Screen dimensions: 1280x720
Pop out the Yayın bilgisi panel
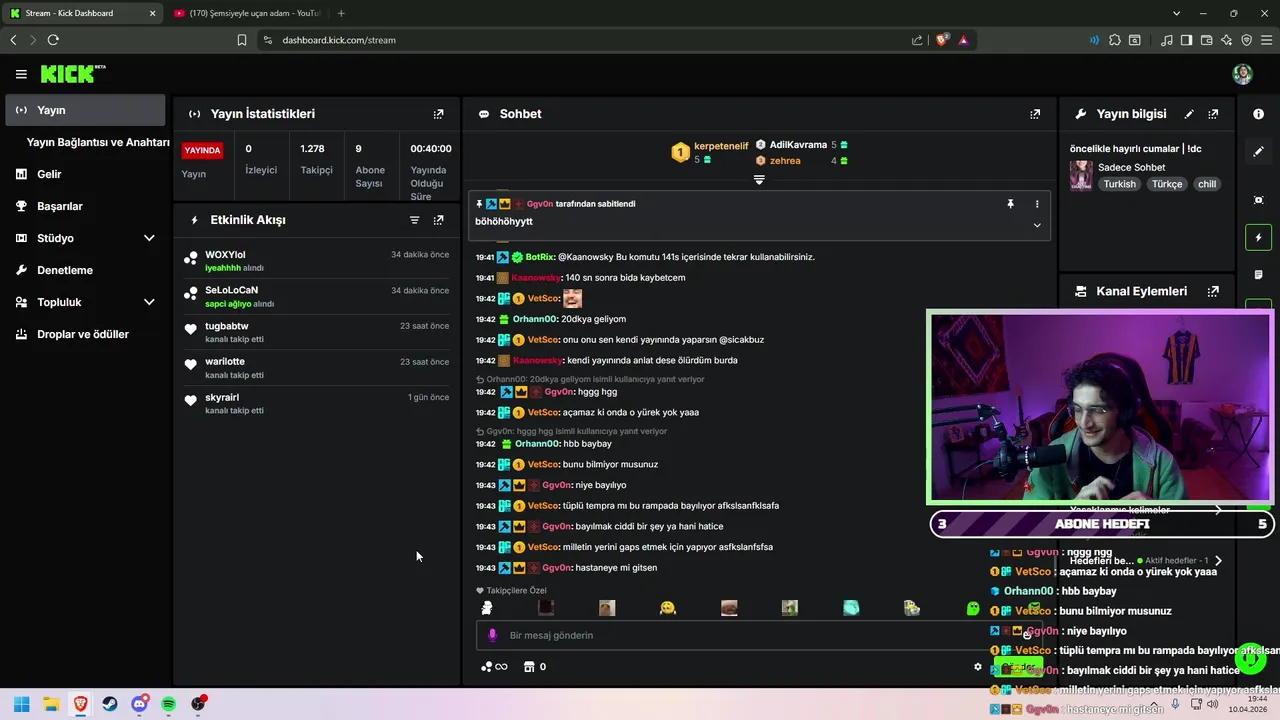click(x=1213, y=114)
